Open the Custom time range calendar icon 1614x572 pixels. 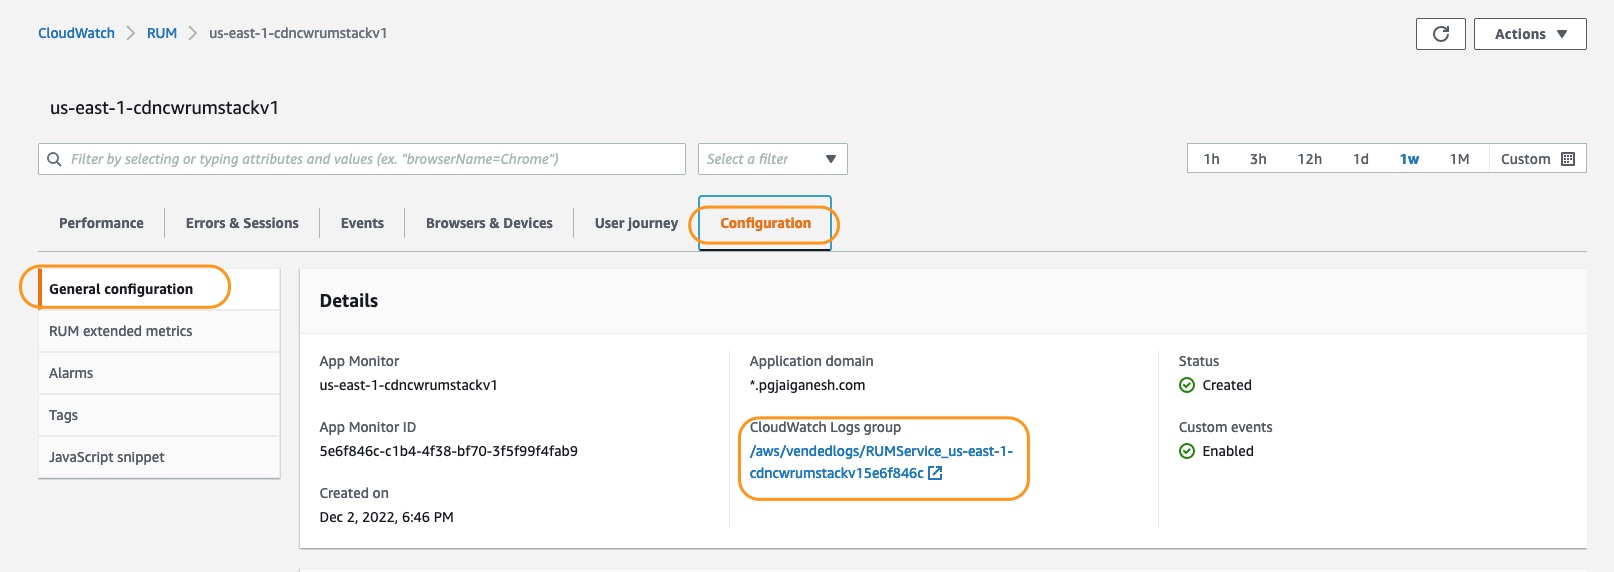(1568, 159)
